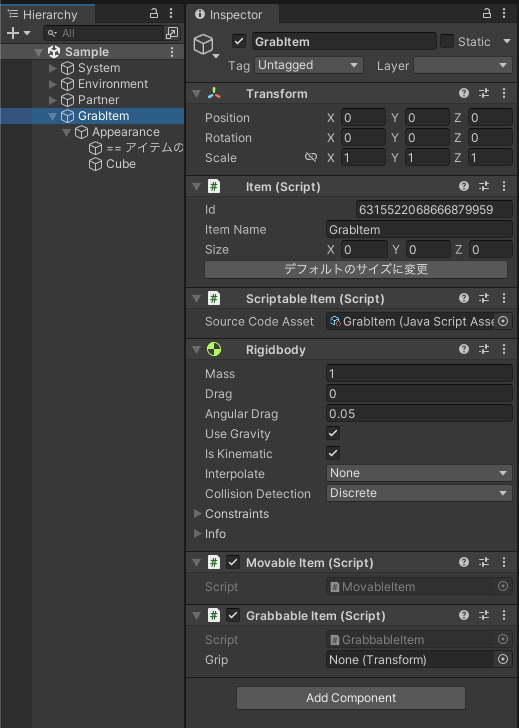Click the Hierarchy panel lock icon
Screen dimensions: 519x728
tap(154, 13)
